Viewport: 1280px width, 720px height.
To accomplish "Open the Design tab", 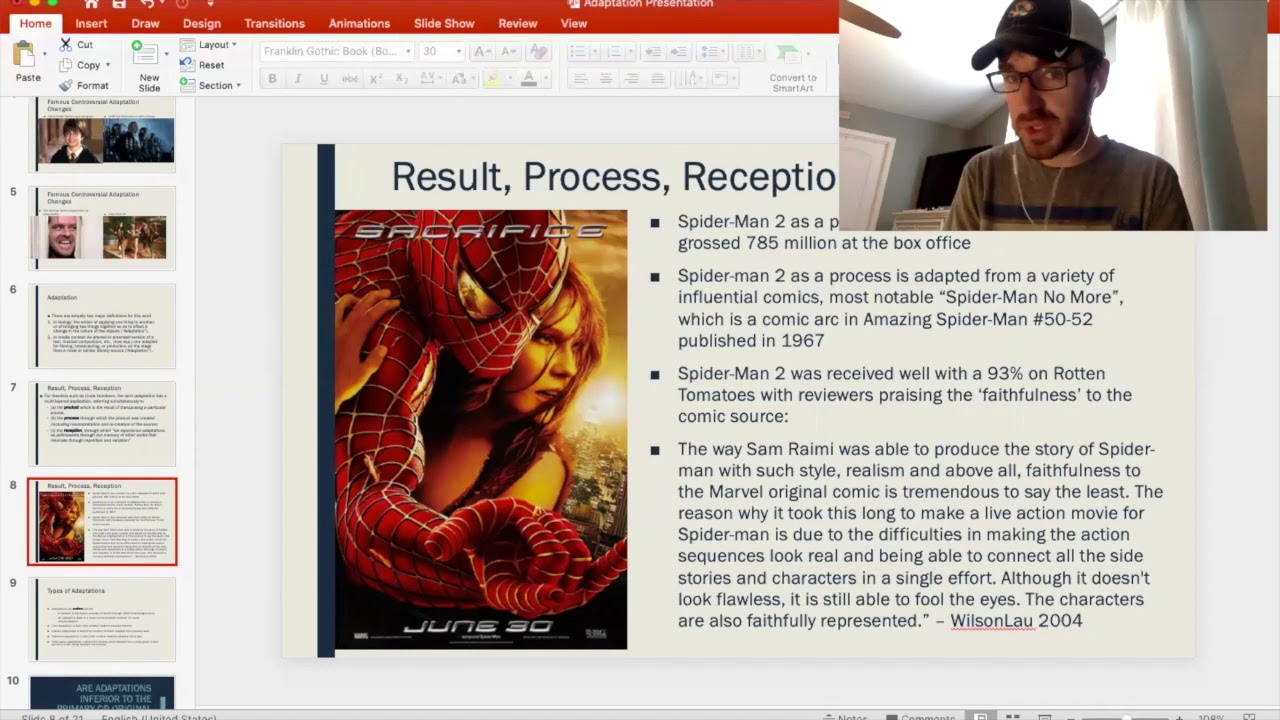I will (202, 23).
